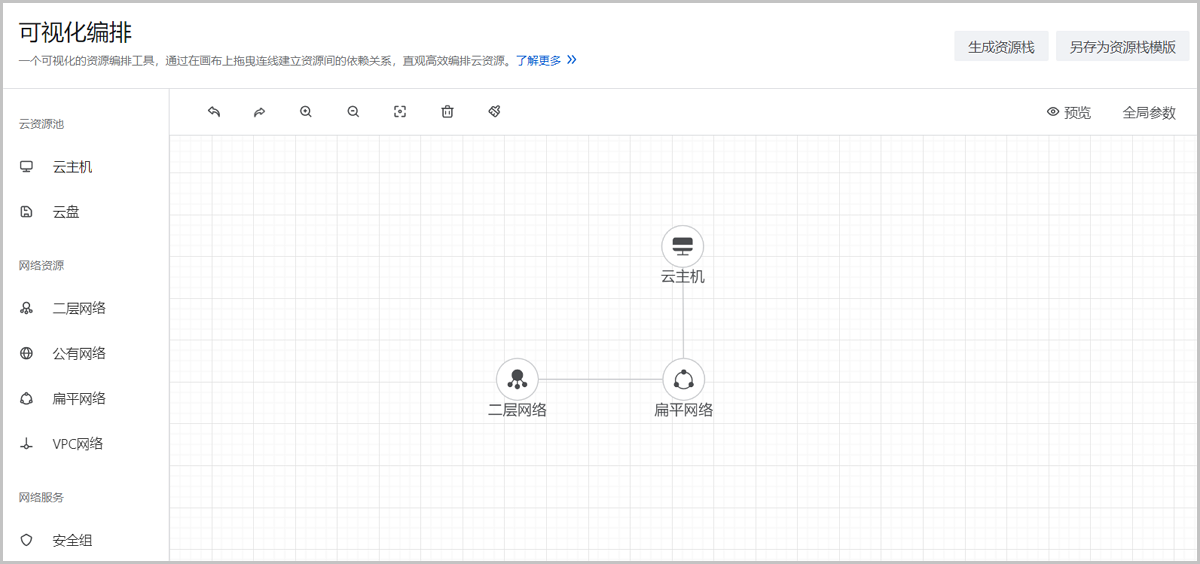Click the 生成资源栈 button
Viewport: 1200px width, 564px height.
[1001, 47]
